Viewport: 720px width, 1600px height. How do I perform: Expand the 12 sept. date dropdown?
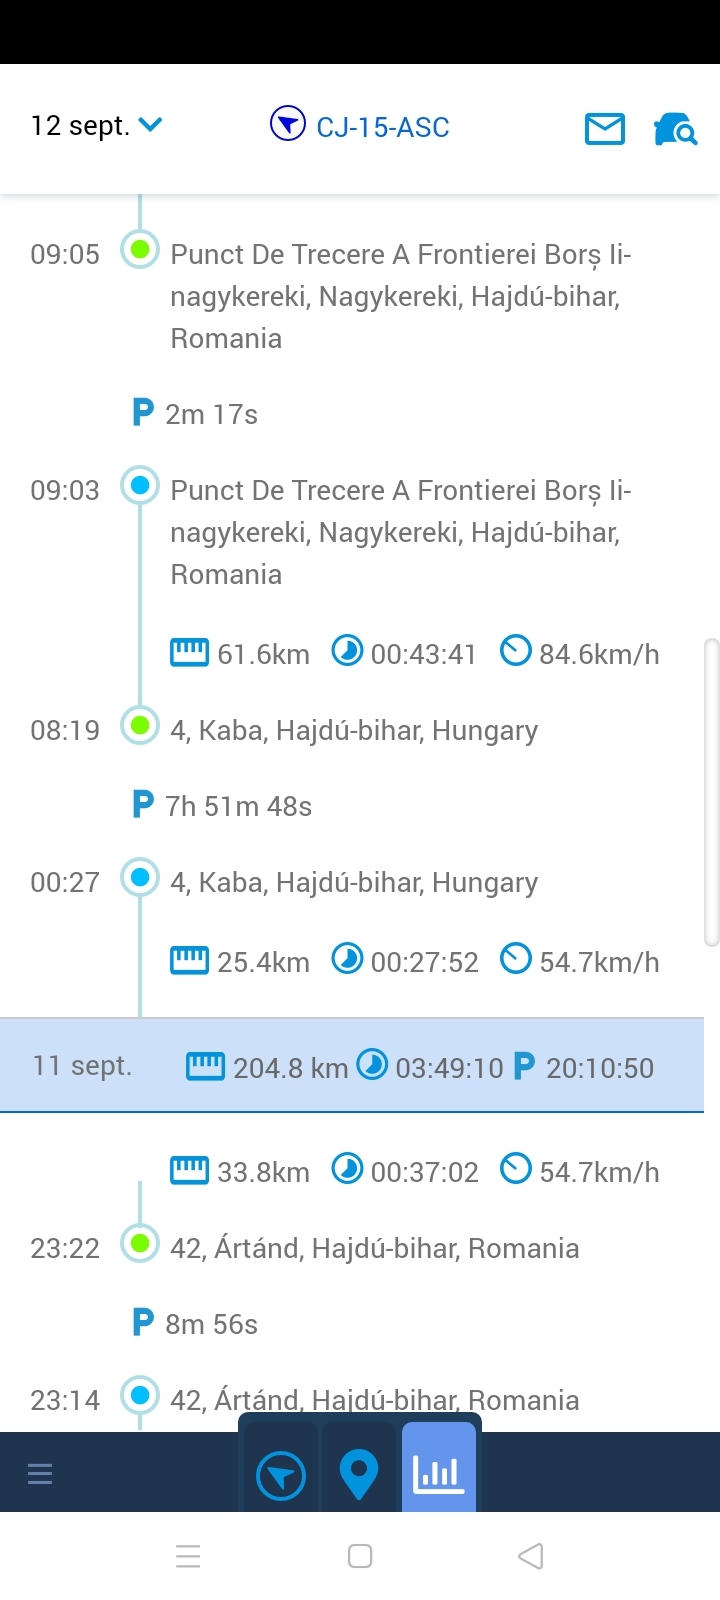(x=96, y=125)
